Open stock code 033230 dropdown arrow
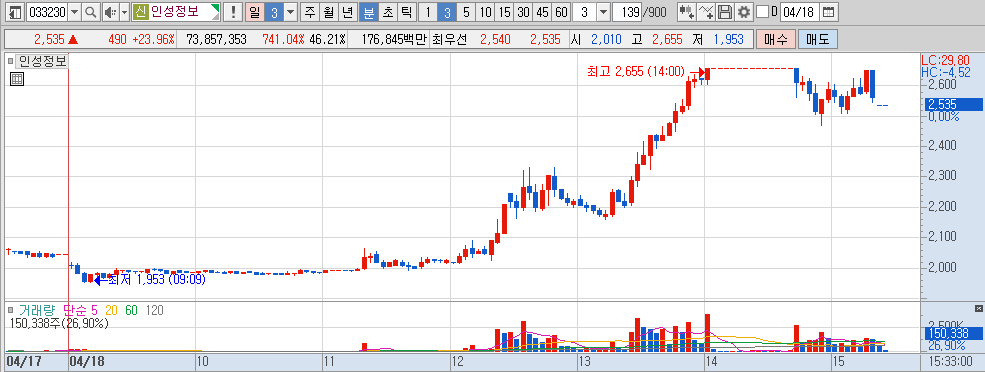The image size is (985, 372). (74, 11)
